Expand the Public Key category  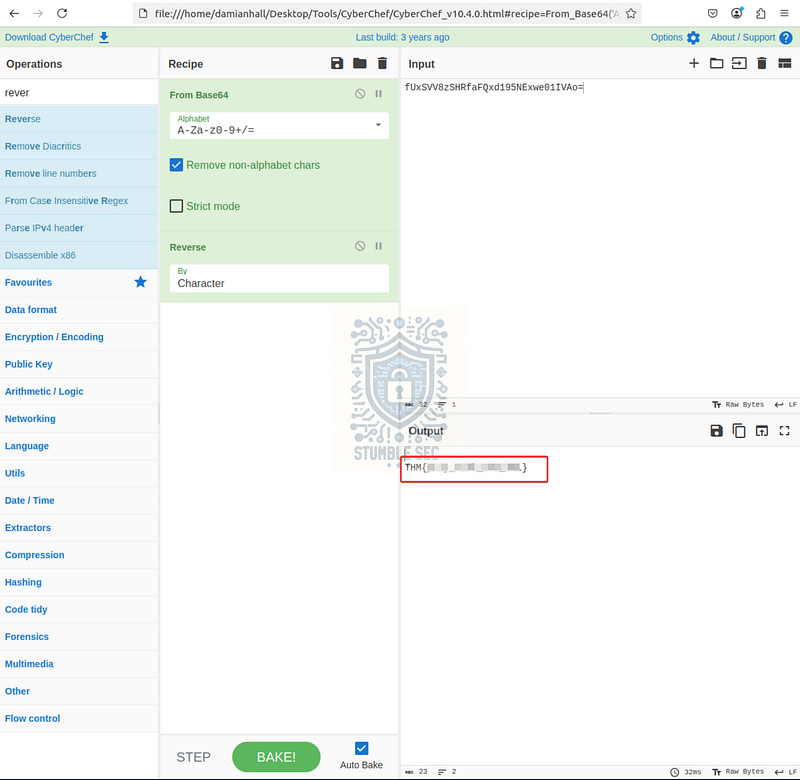[x=79, y=364]
